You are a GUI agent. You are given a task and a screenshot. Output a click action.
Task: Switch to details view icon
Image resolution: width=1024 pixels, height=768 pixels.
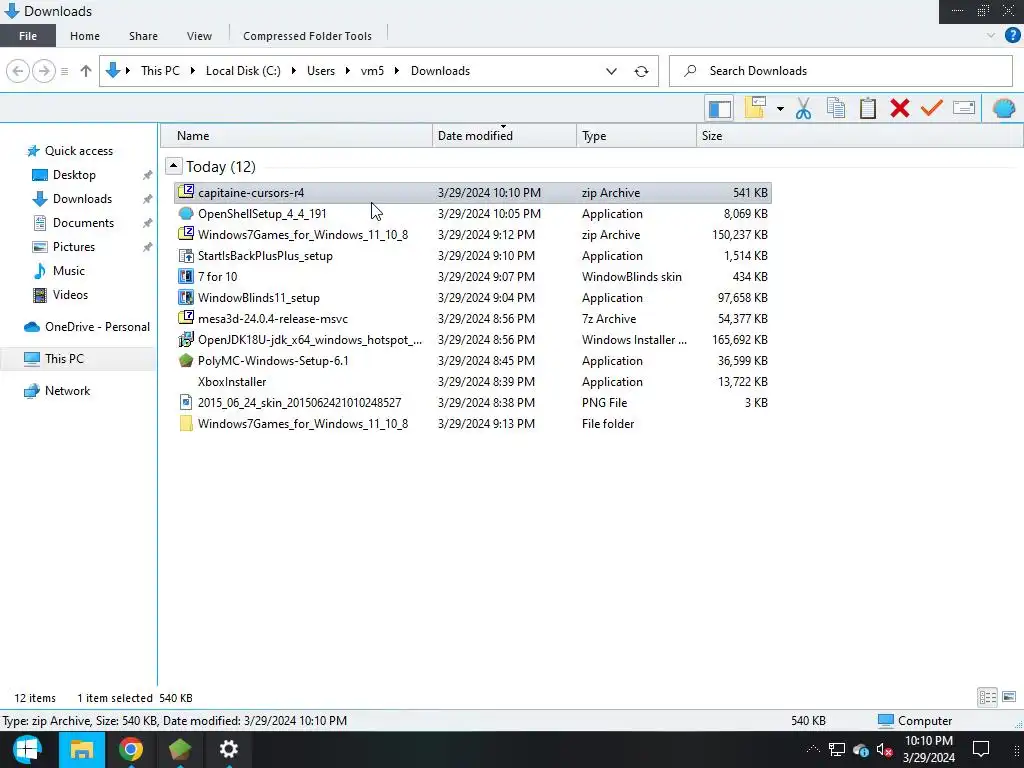[x=987, y=697]
